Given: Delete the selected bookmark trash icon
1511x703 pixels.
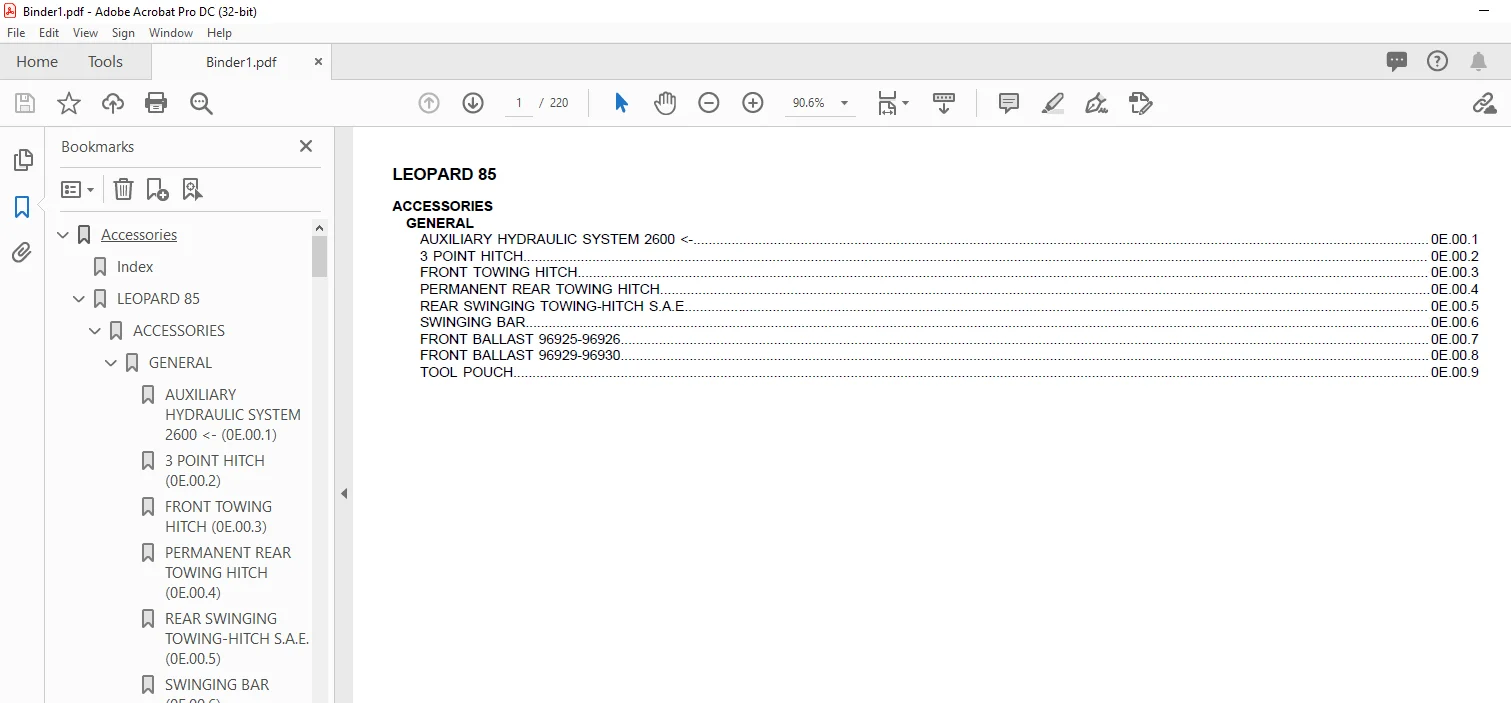Looking at the screenshot, I should click(123, 189).
